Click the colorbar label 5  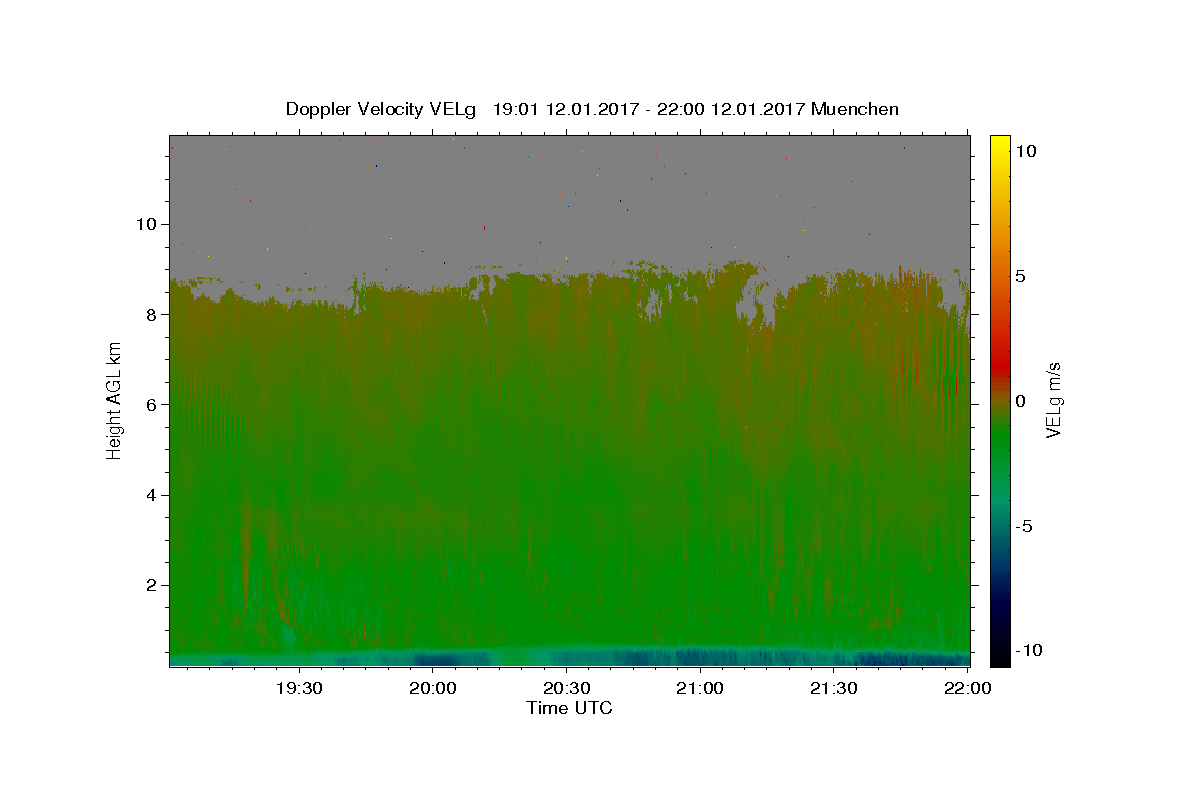1021,276
